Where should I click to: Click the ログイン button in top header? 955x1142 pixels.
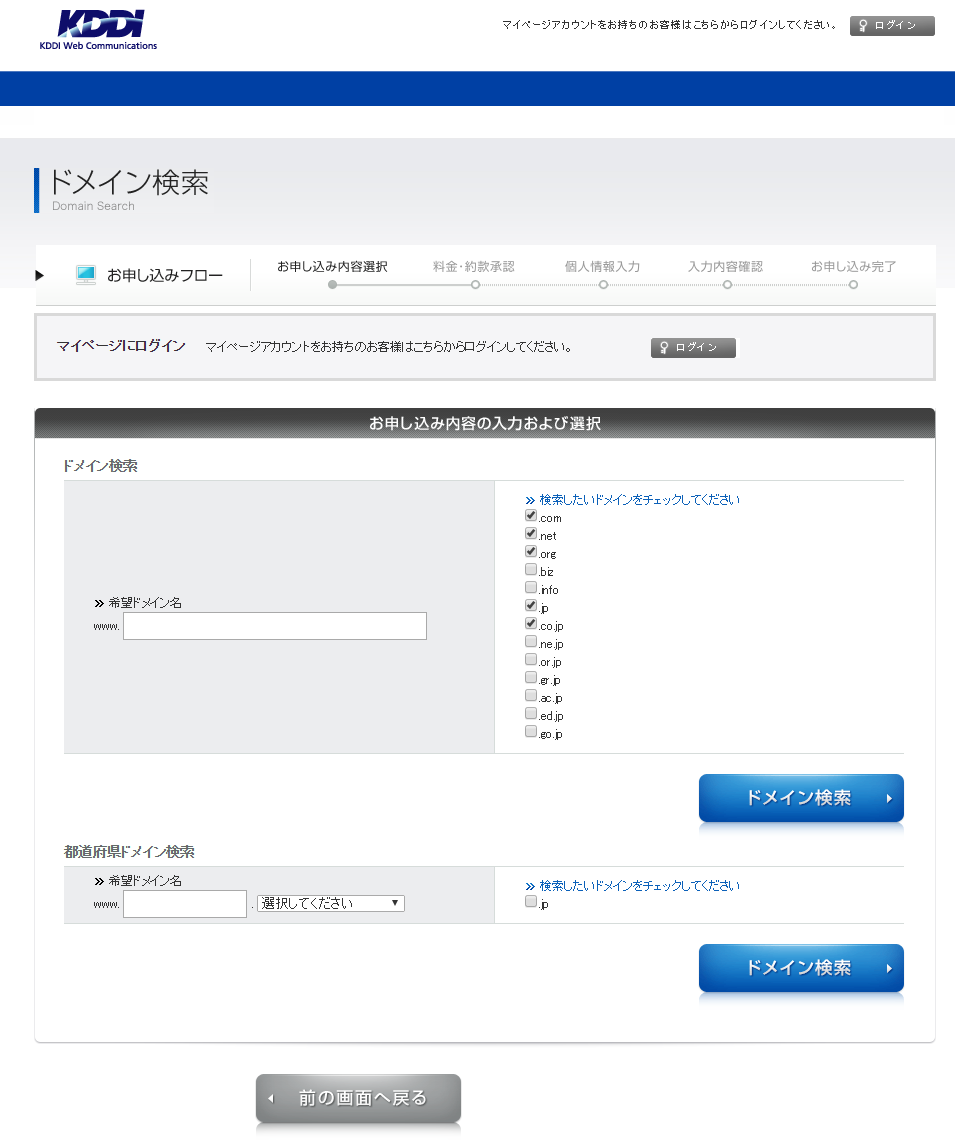[892, 26]
